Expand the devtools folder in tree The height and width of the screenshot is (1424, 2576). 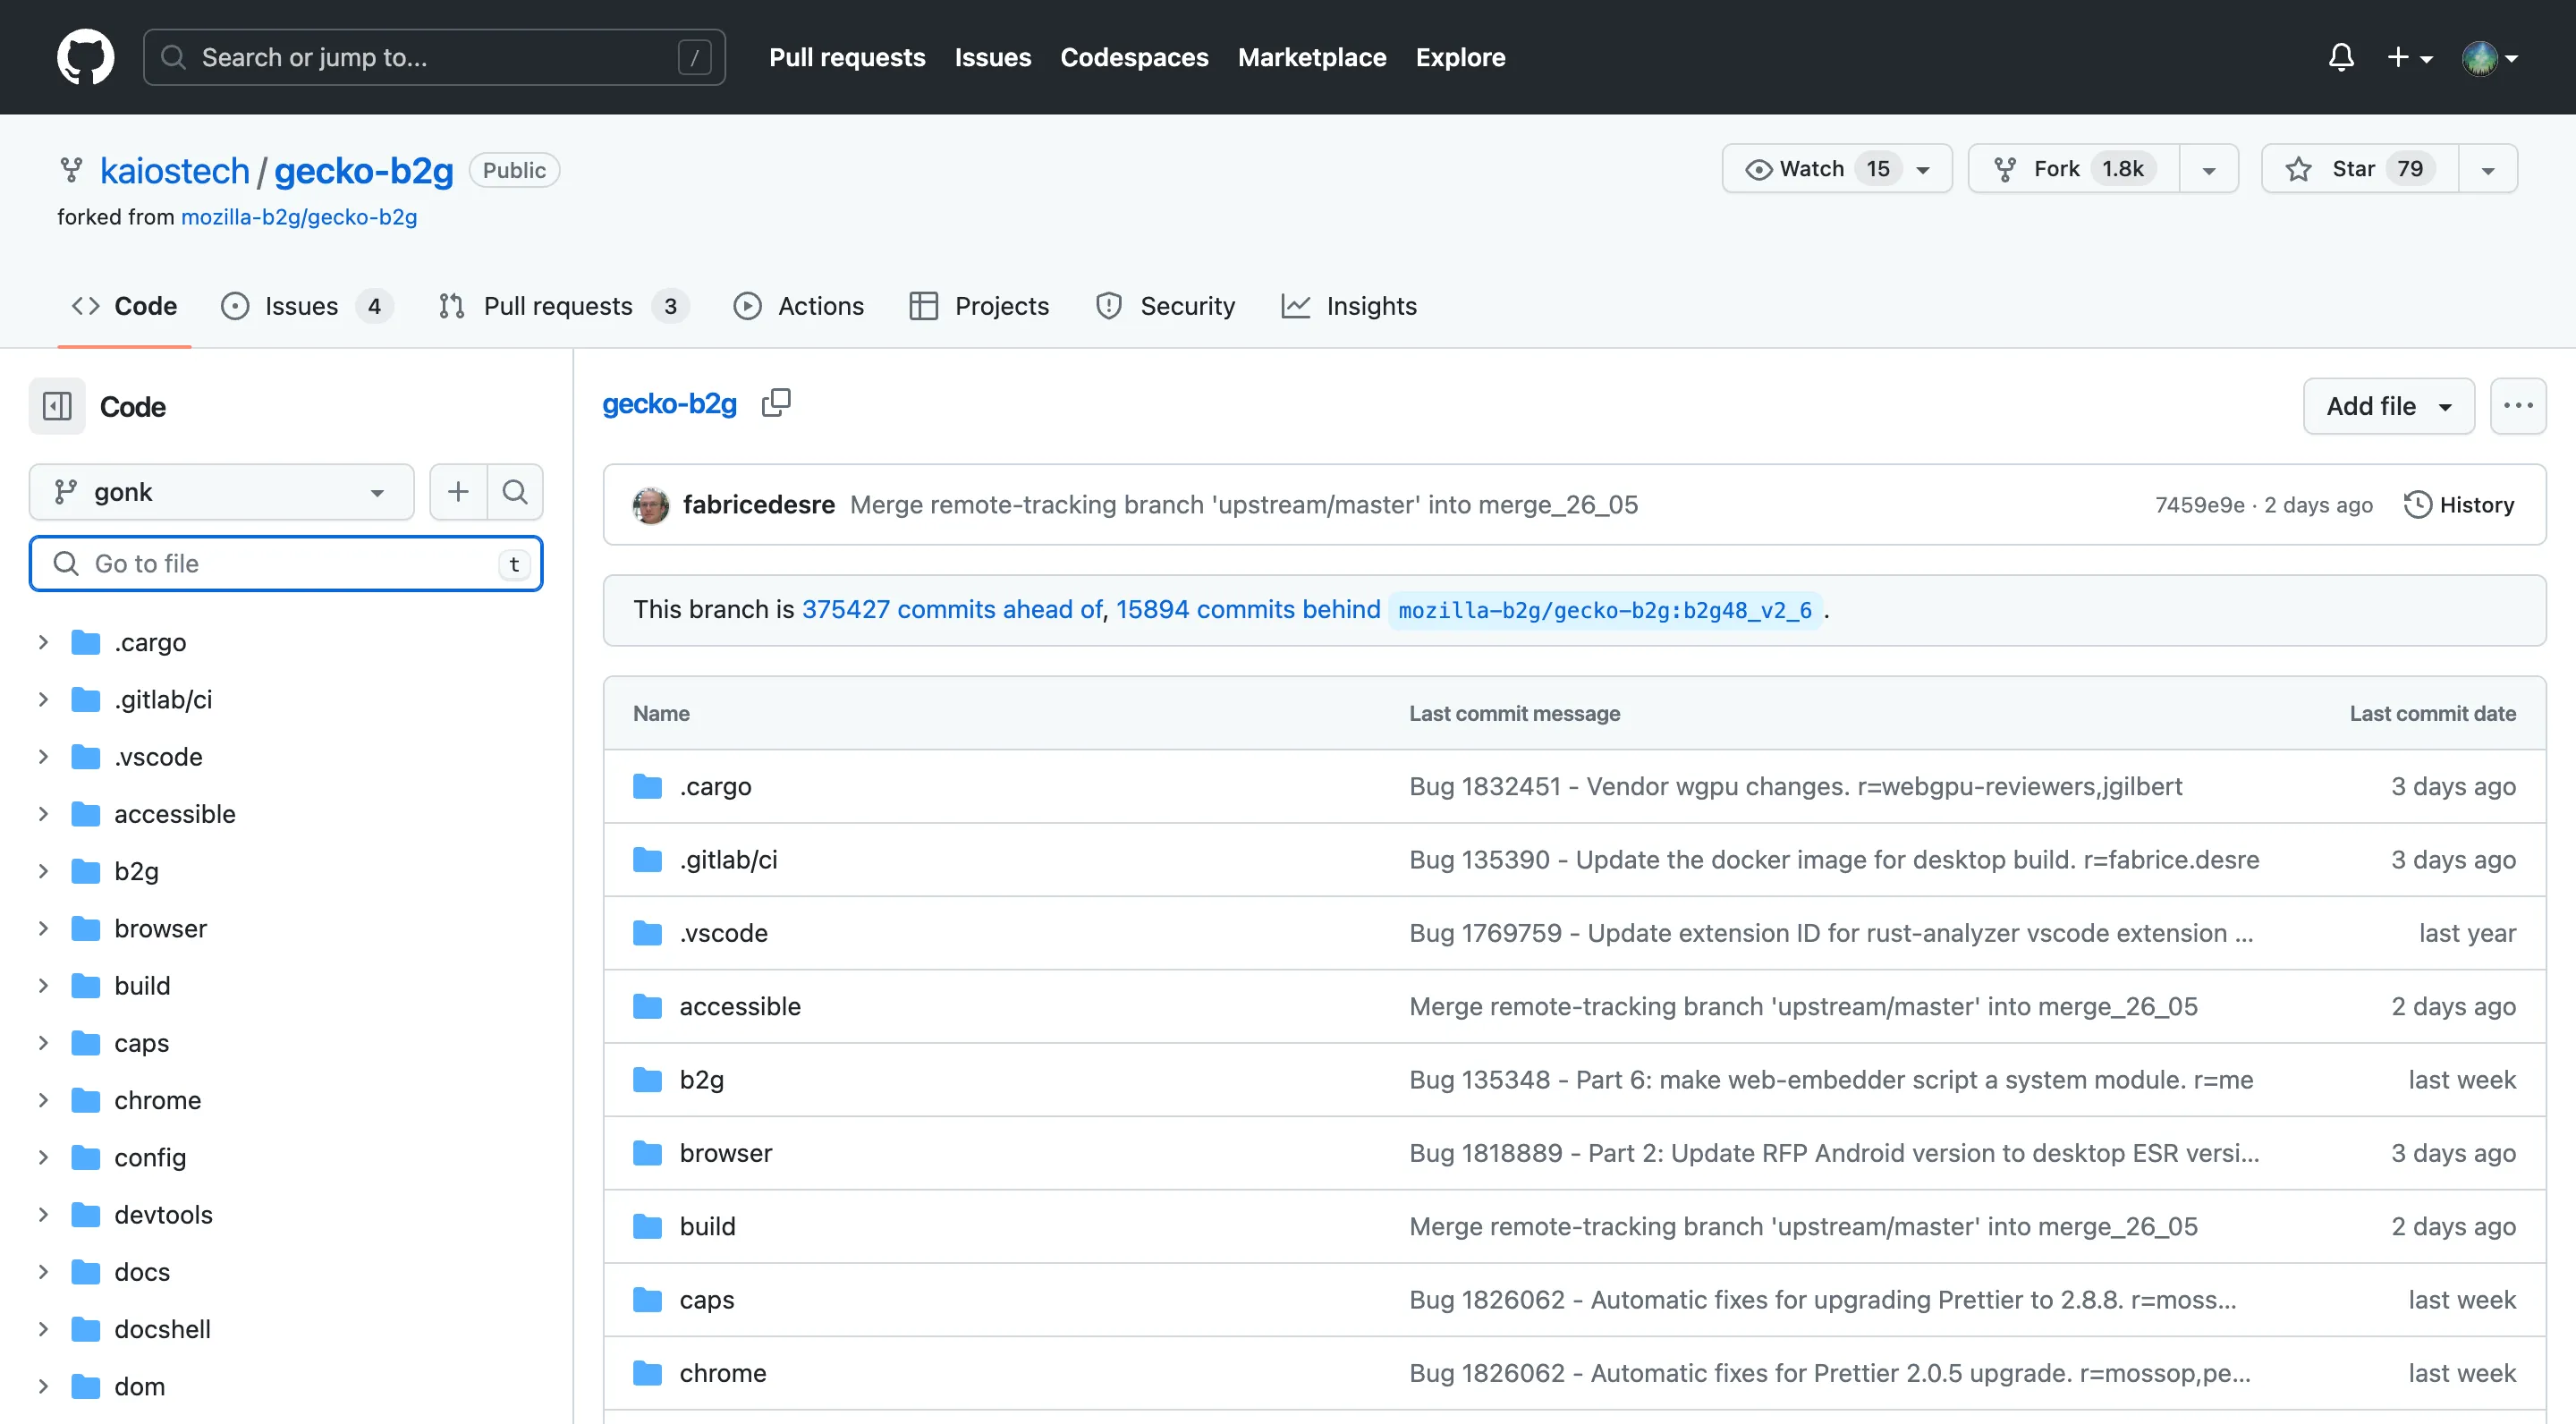click(x=43, y=1214)
